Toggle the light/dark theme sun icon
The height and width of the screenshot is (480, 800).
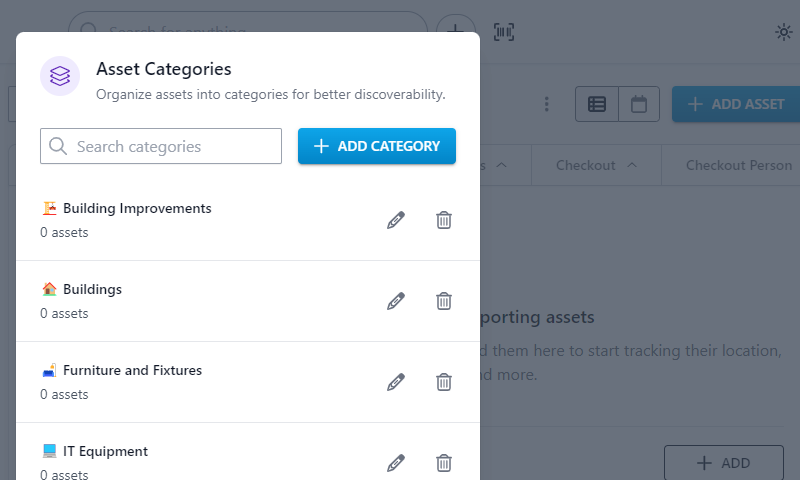(784, 32)
